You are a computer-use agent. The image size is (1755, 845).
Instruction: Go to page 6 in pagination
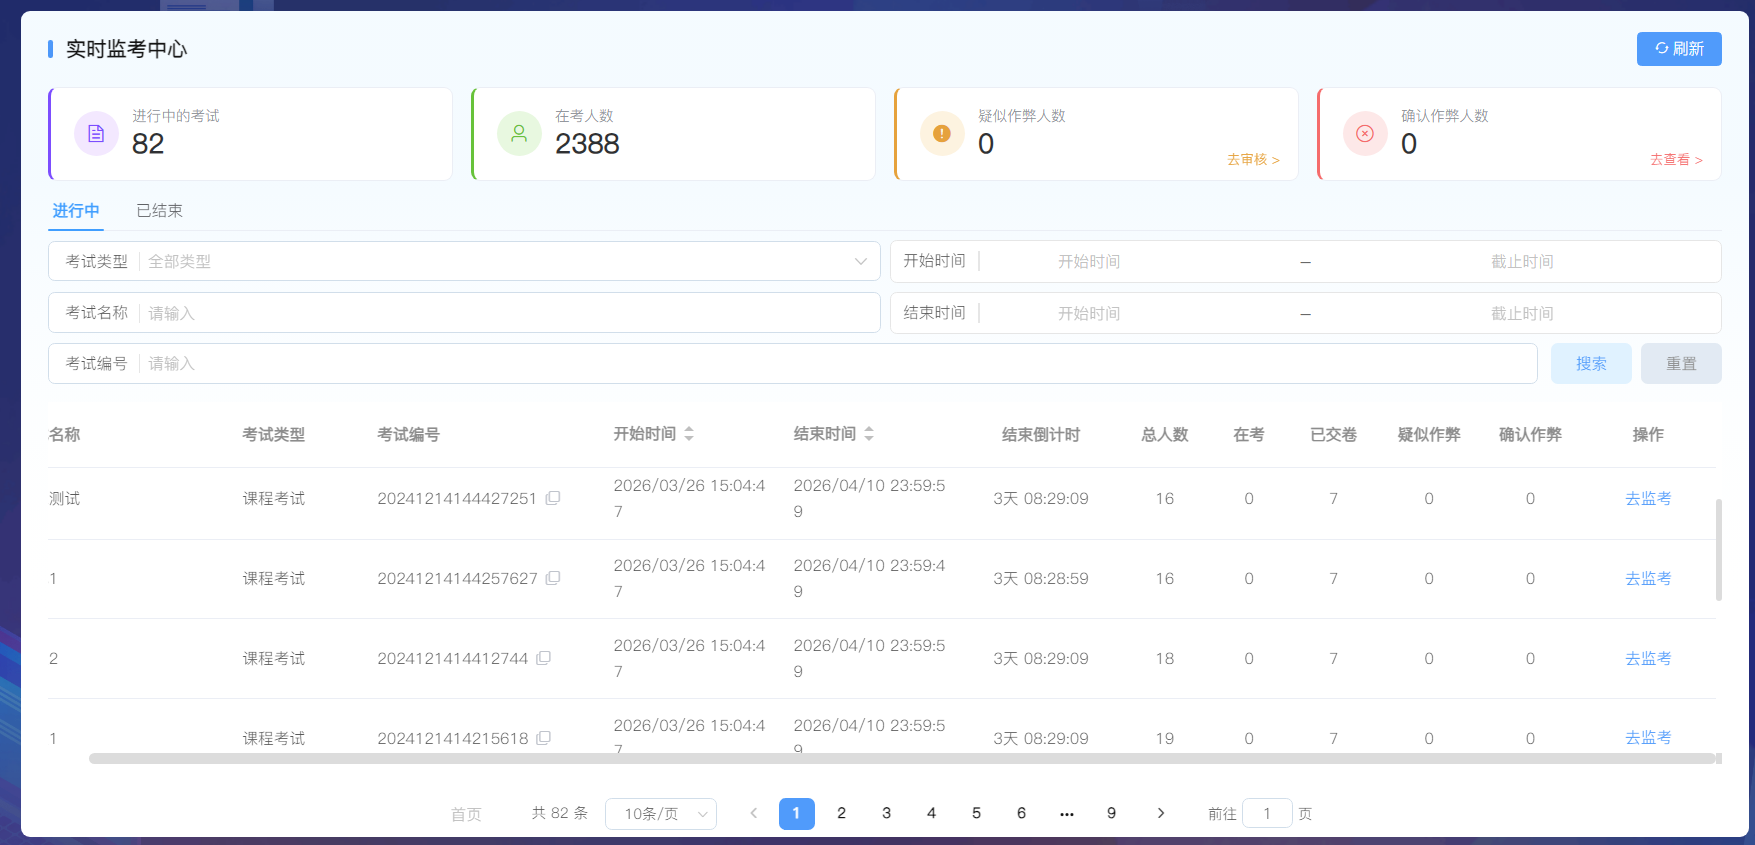click(x=1022, y=814)
